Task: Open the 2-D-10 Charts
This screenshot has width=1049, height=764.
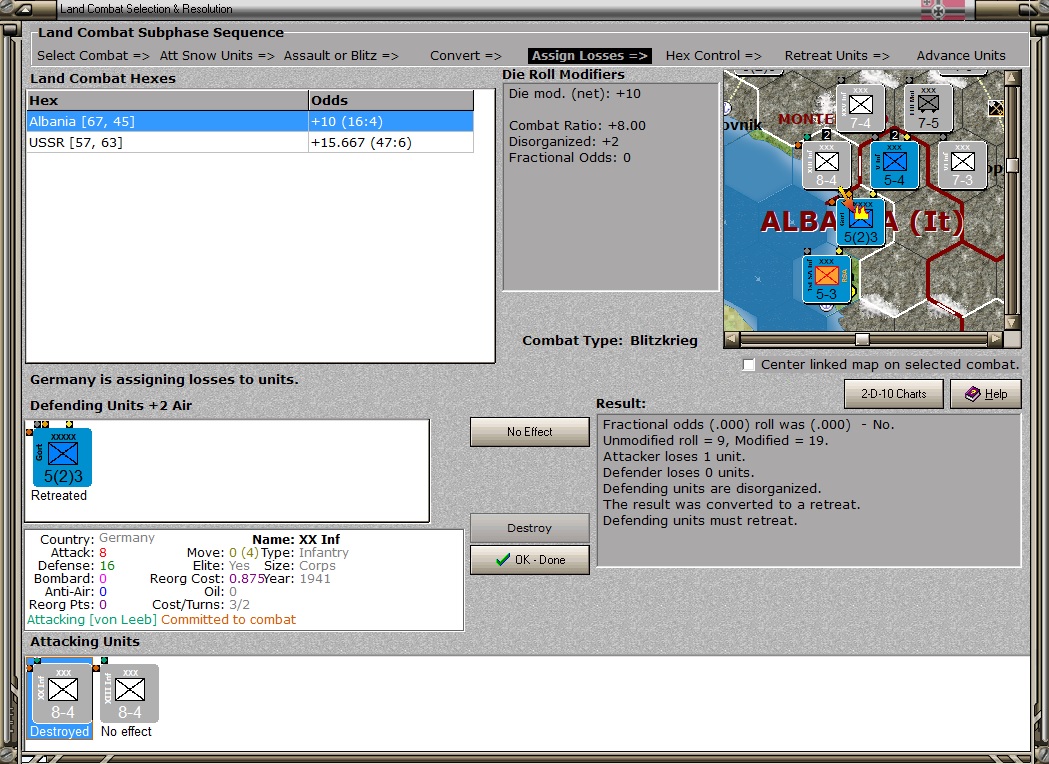Action: (x=893, y=394)
